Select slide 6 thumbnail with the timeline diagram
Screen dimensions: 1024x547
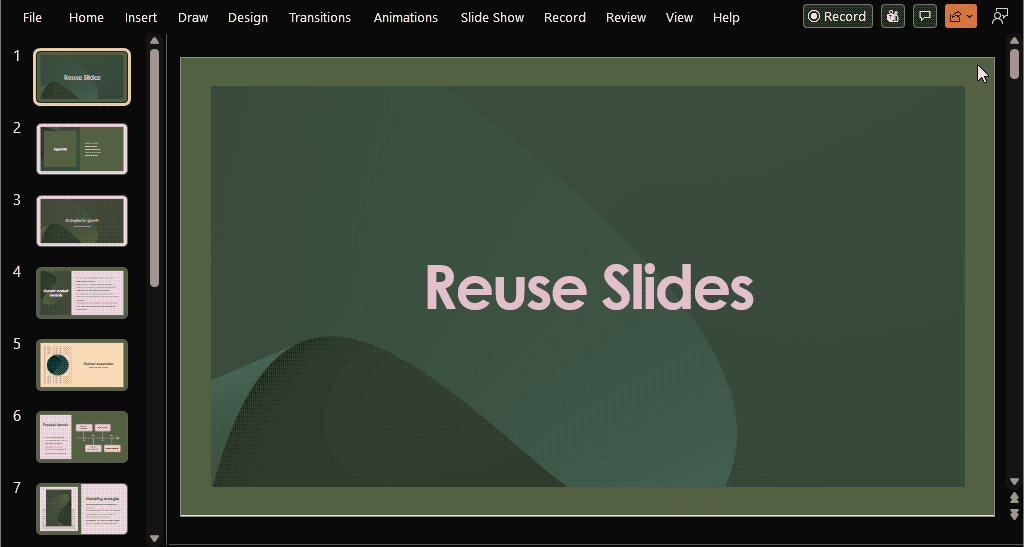pos(82,437)
